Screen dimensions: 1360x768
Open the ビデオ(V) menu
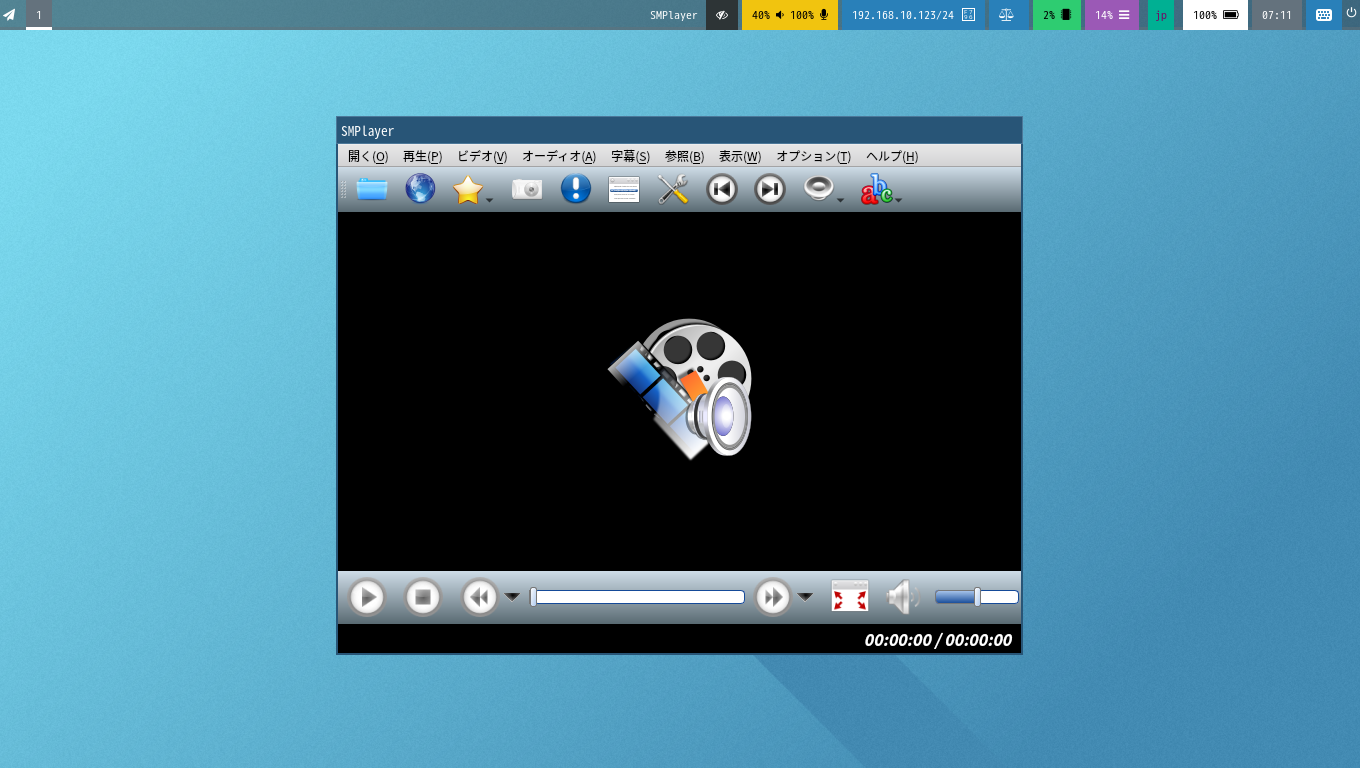[x=482, y=157]
